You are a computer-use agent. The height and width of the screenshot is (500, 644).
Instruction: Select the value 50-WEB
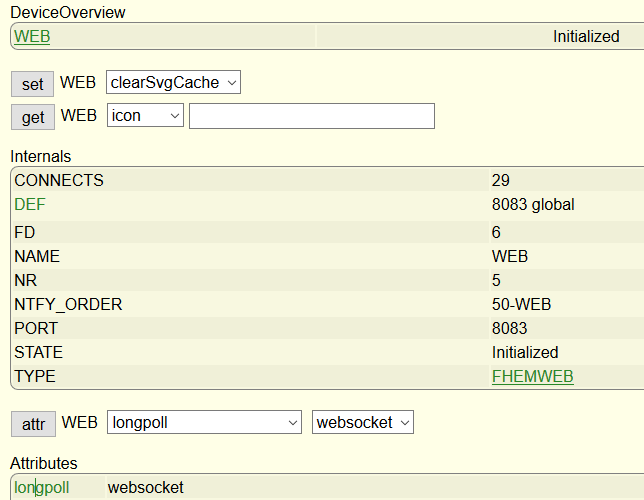coord(522,304)
